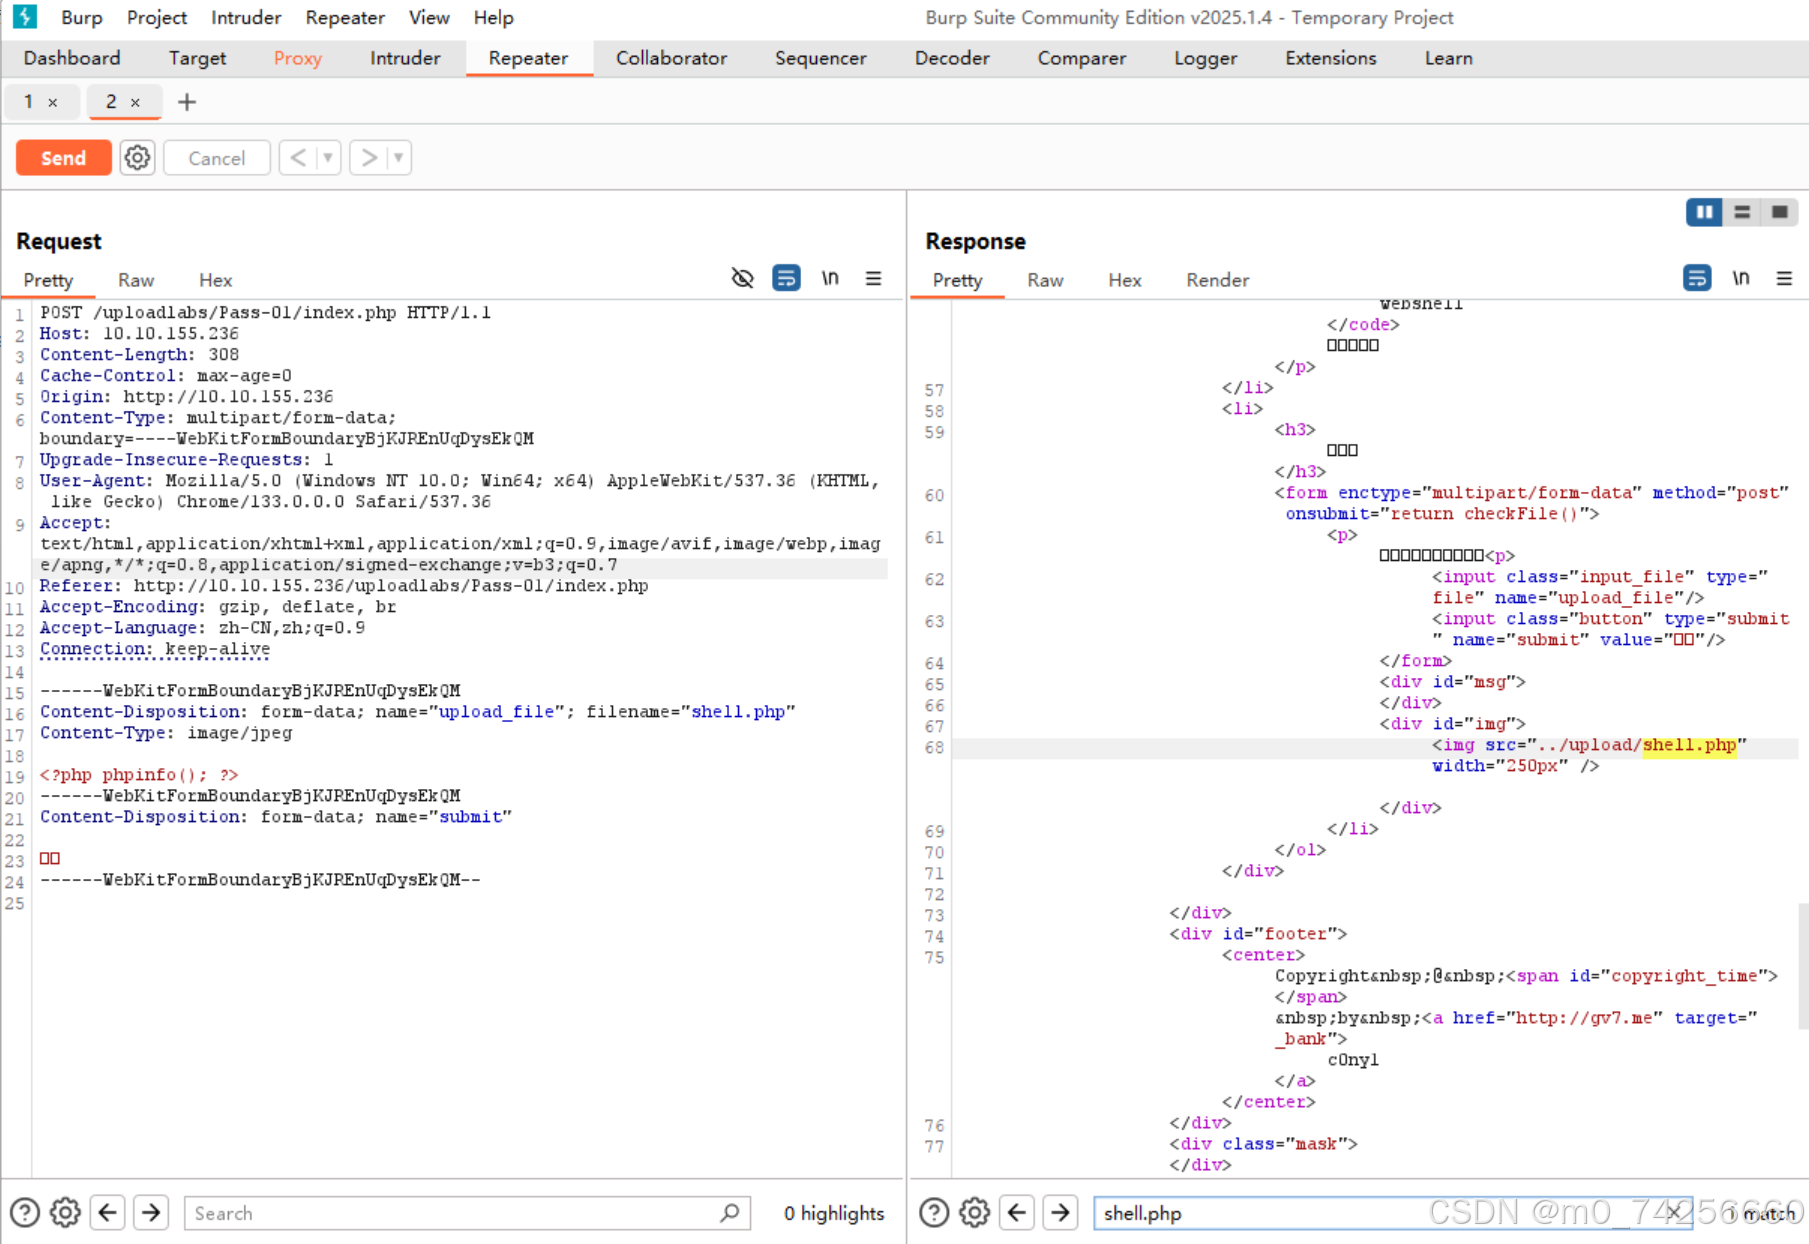Switch to combined tabbed layout view

click(x=1779, y=212)
